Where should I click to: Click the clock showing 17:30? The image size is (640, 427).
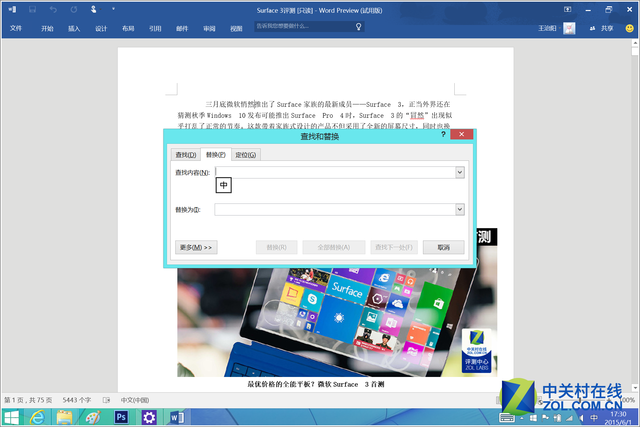point(618,414)
